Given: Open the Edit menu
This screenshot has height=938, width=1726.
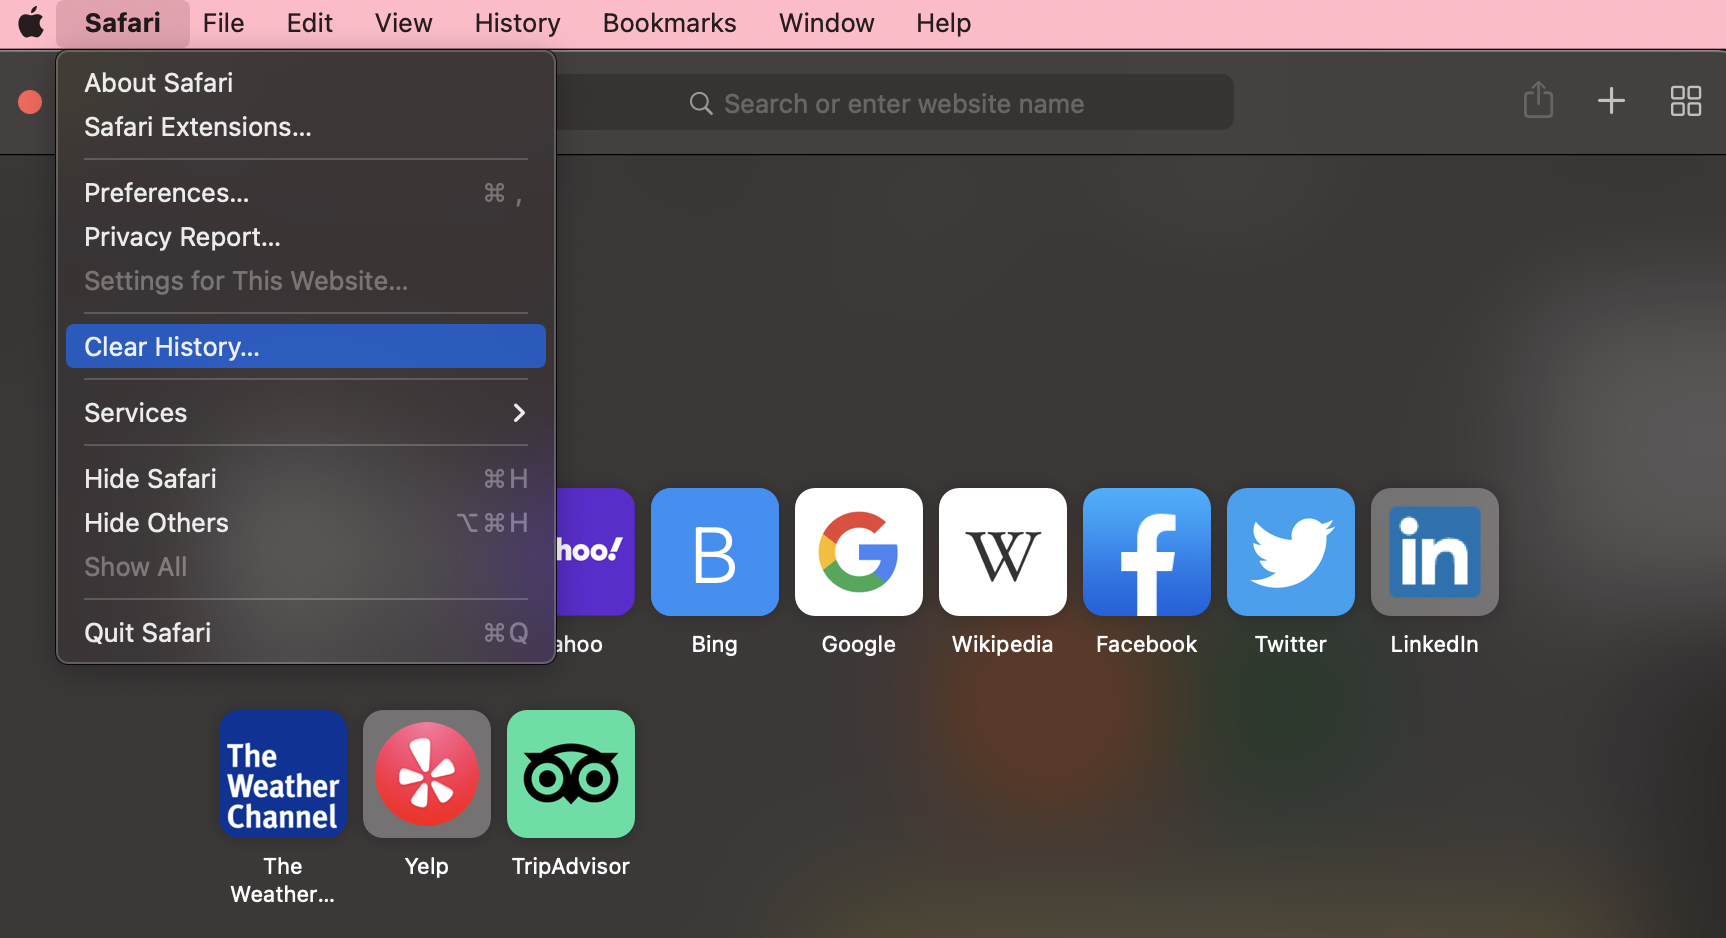Looking at the screenshot, I should pyautogui.click(x=309, y=23).
